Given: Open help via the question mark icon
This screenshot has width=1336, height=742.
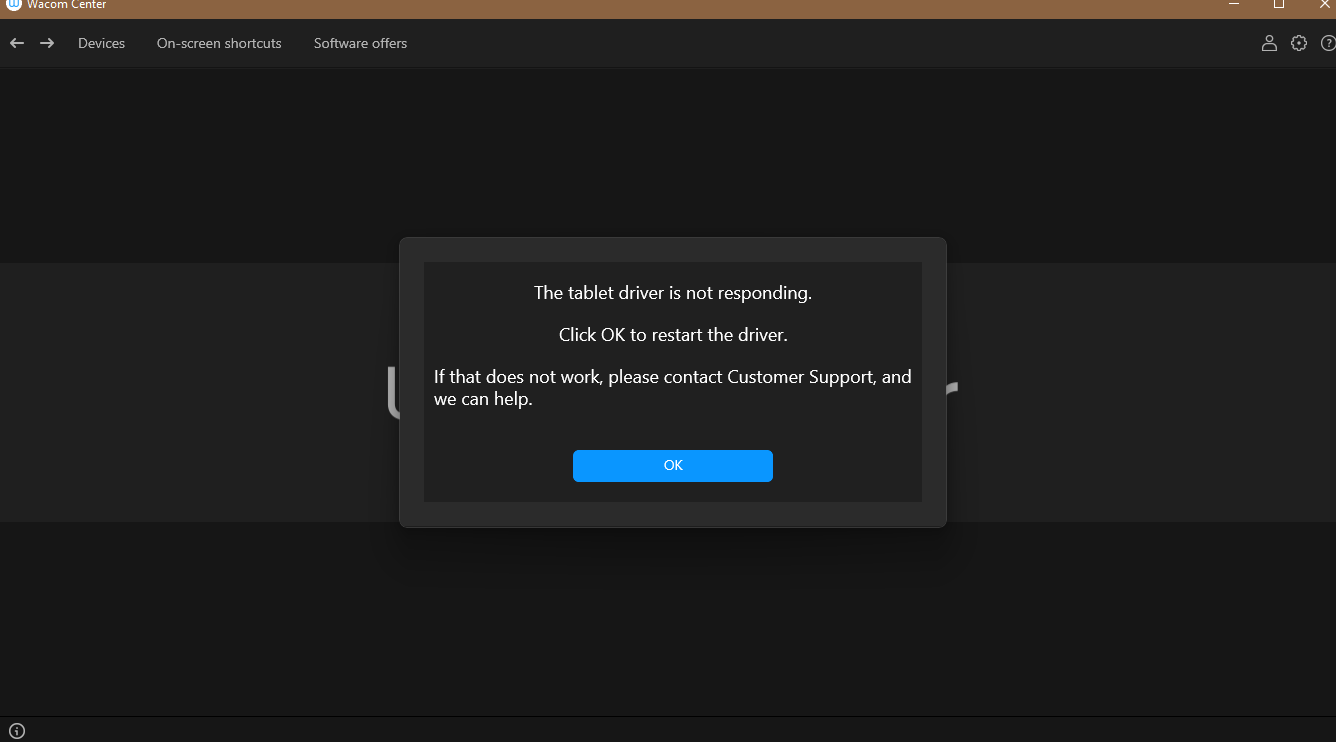Looking at the screenshot, I should point(1328,43).
